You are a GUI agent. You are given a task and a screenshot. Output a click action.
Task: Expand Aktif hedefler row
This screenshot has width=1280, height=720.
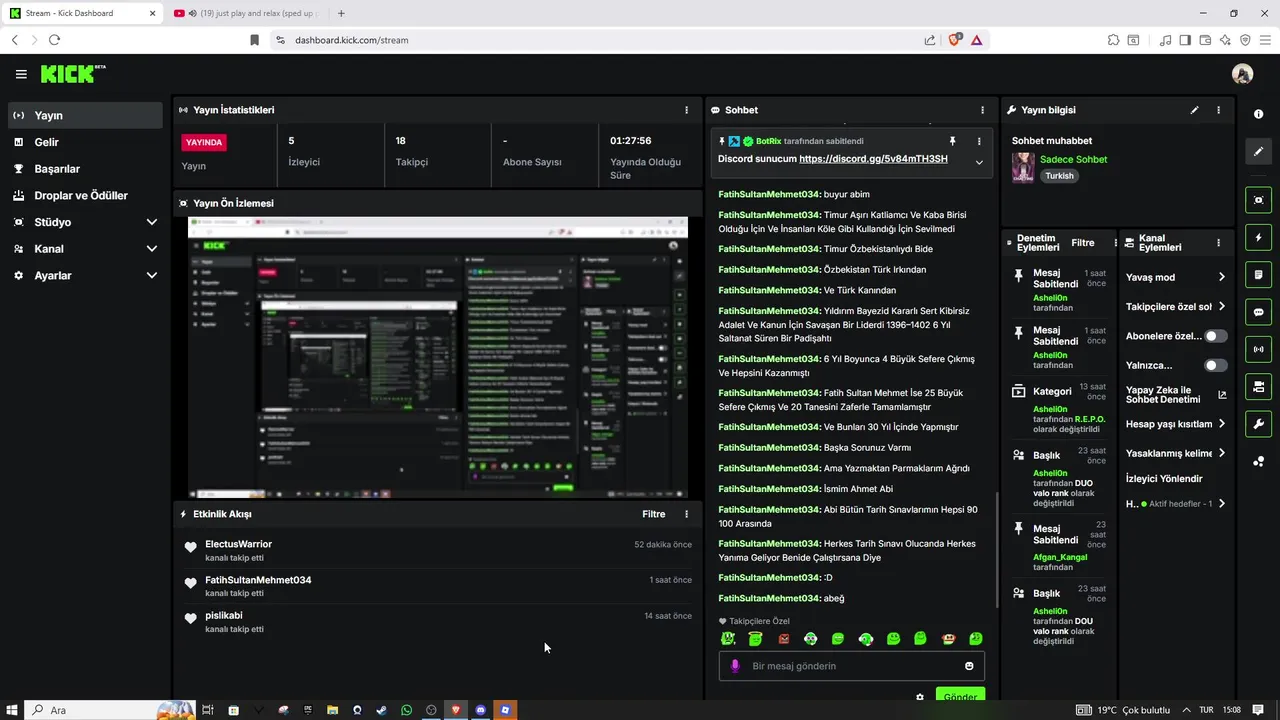point(1176,504)
